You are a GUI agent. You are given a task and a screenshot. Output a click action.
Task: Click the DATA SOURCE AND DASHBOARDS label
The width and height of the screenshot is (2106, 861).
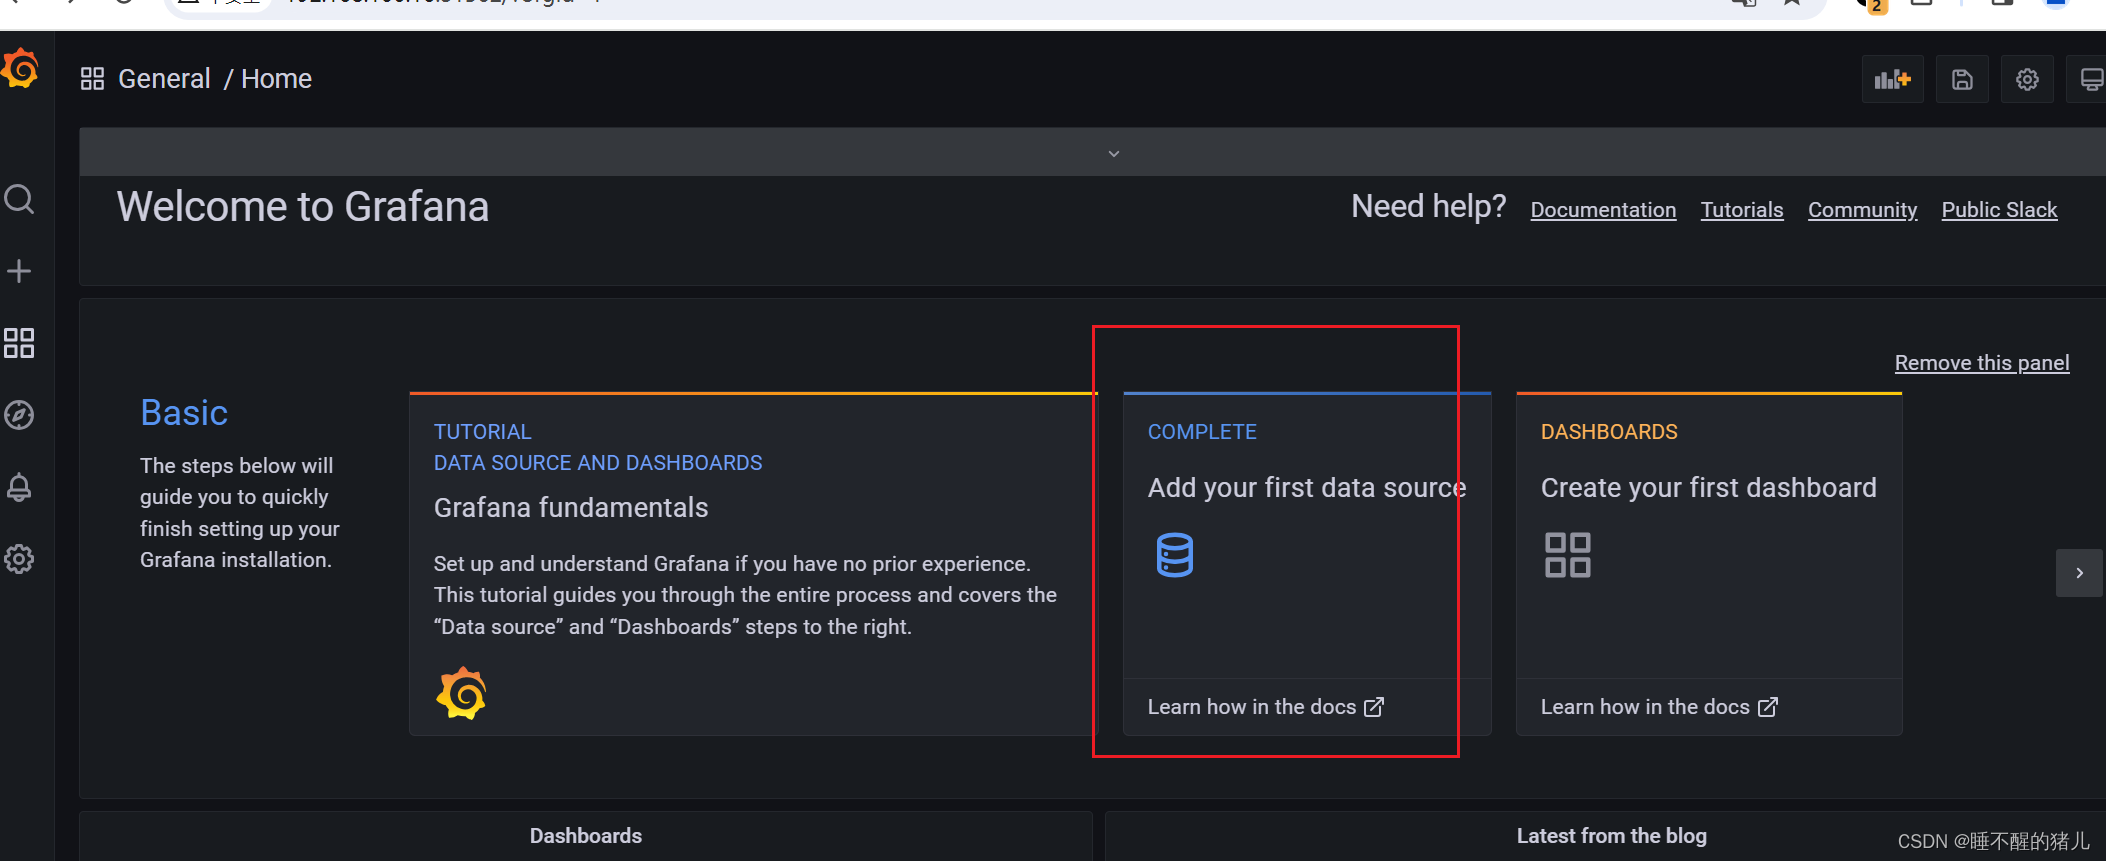(598, 463)
